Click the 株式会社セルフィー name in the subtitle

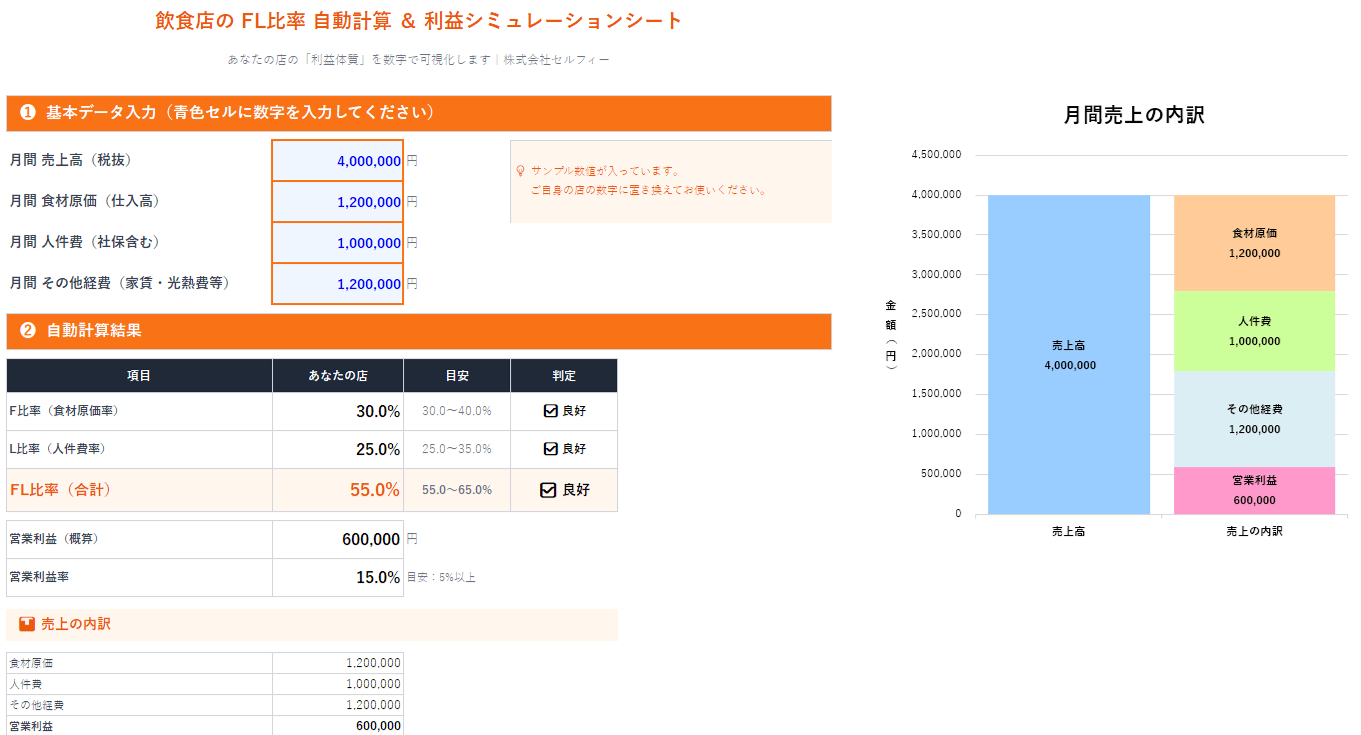coord(557,59)
